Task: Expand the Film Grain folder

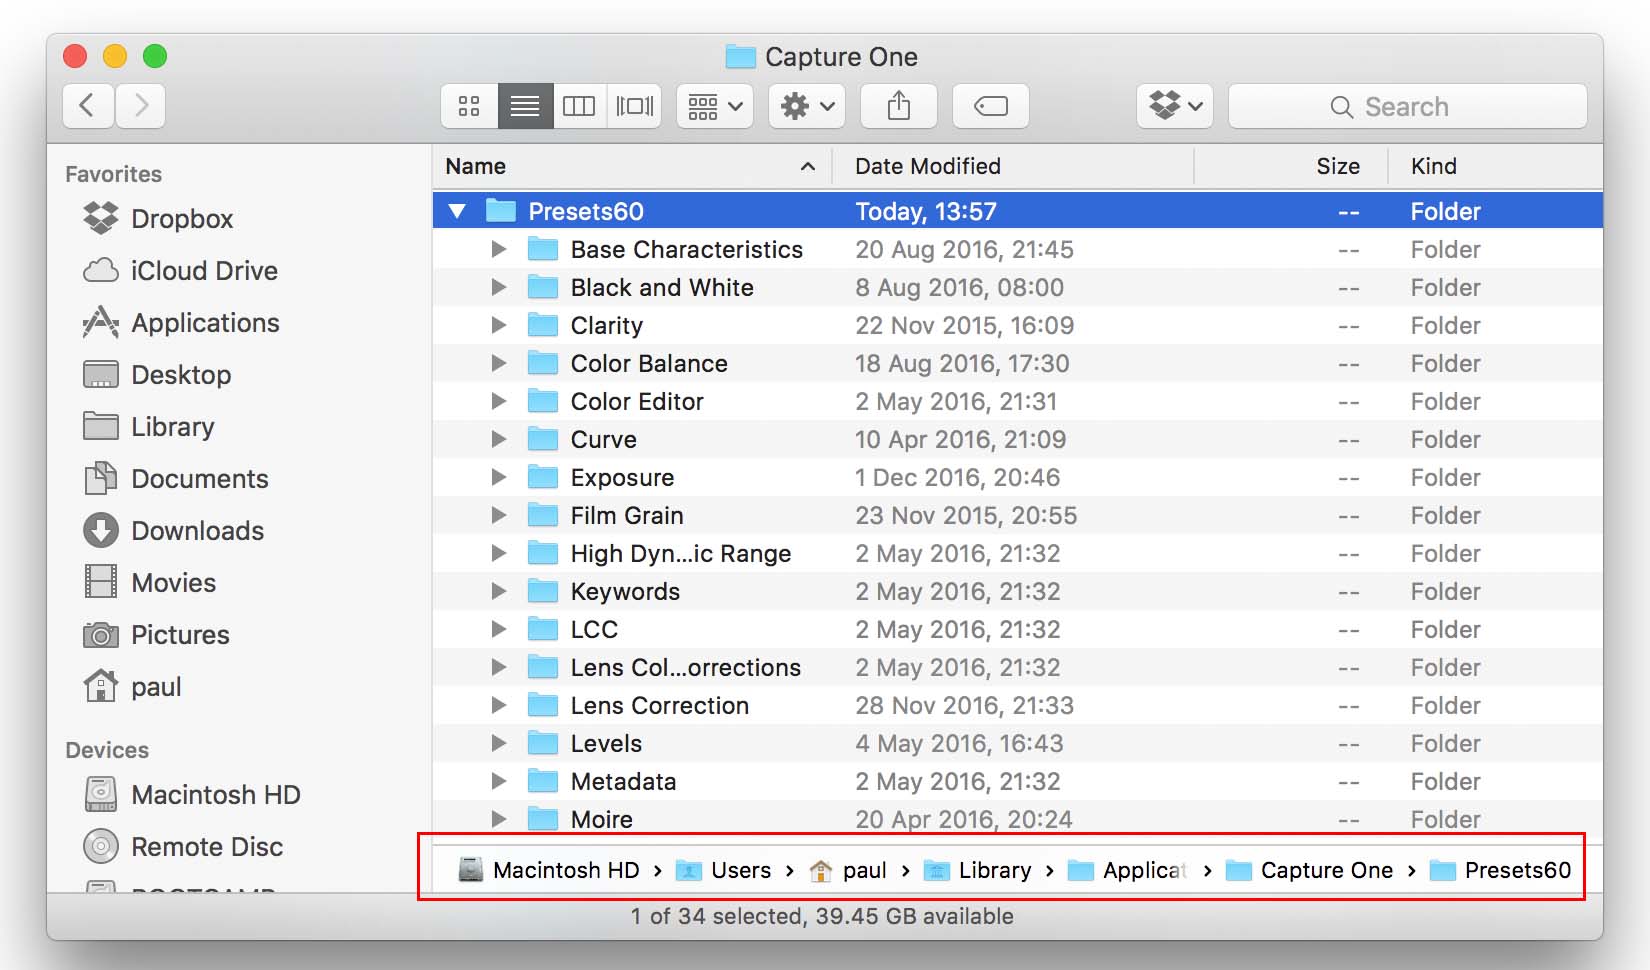Action: click(498, 515)
